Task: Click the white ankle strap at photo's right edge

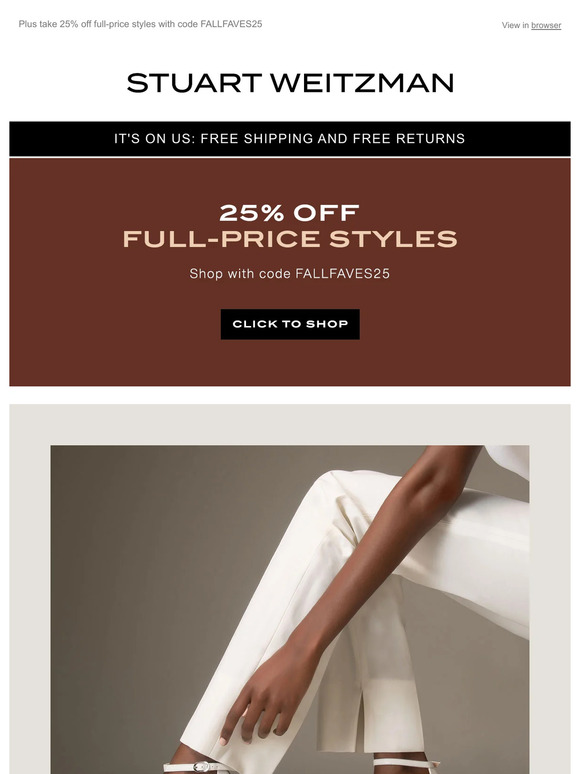Action: [405, 763]
